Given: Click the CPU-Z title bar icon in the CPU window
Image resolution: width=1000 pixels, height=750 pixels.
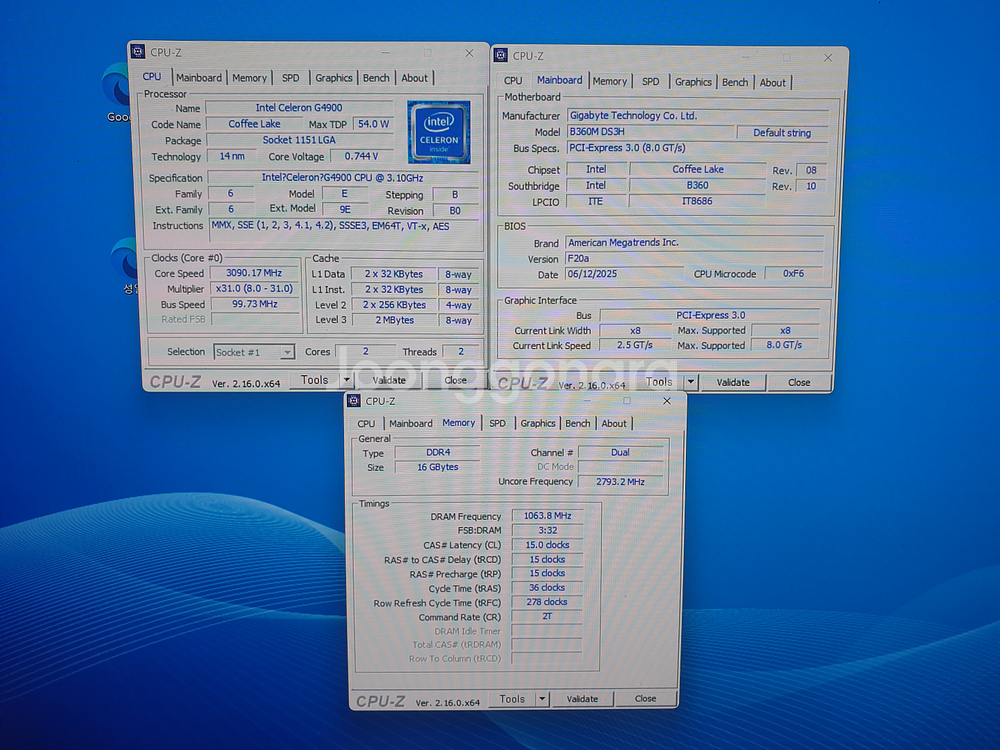Looking at the screenshot, I should 138,51.
